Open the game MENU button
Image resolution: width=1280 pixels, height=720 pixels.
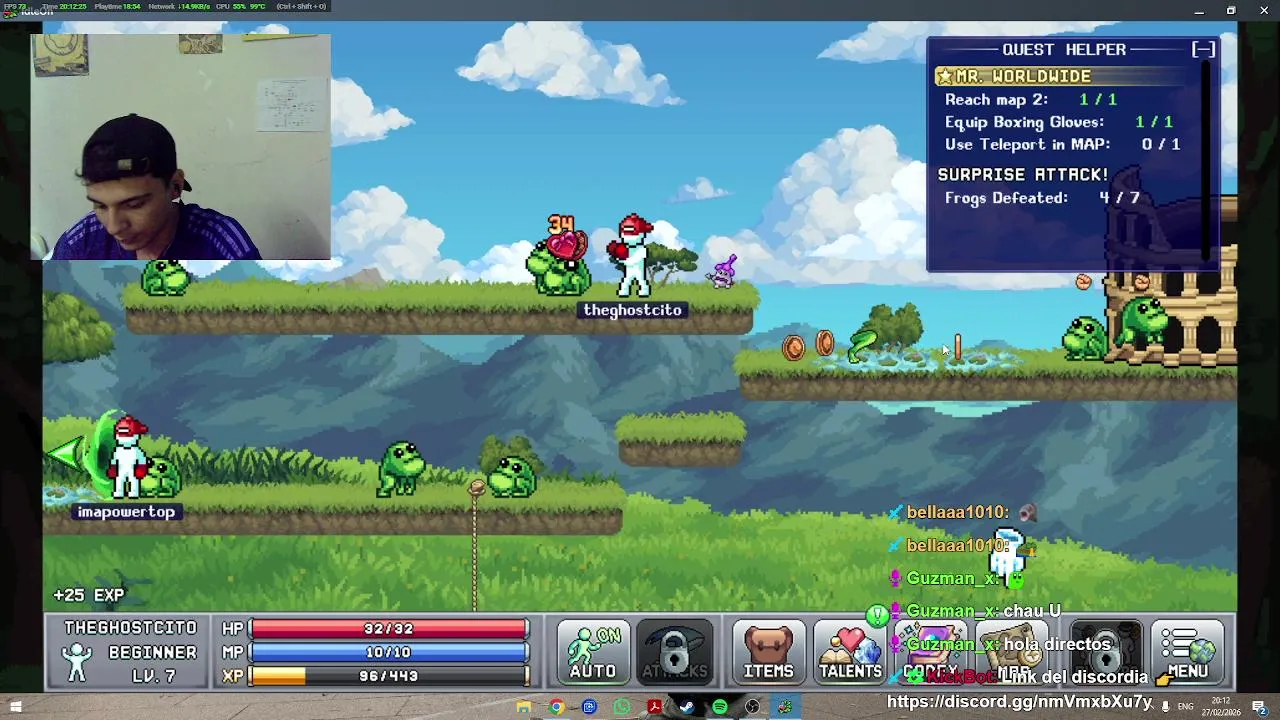pos(1187,652)
